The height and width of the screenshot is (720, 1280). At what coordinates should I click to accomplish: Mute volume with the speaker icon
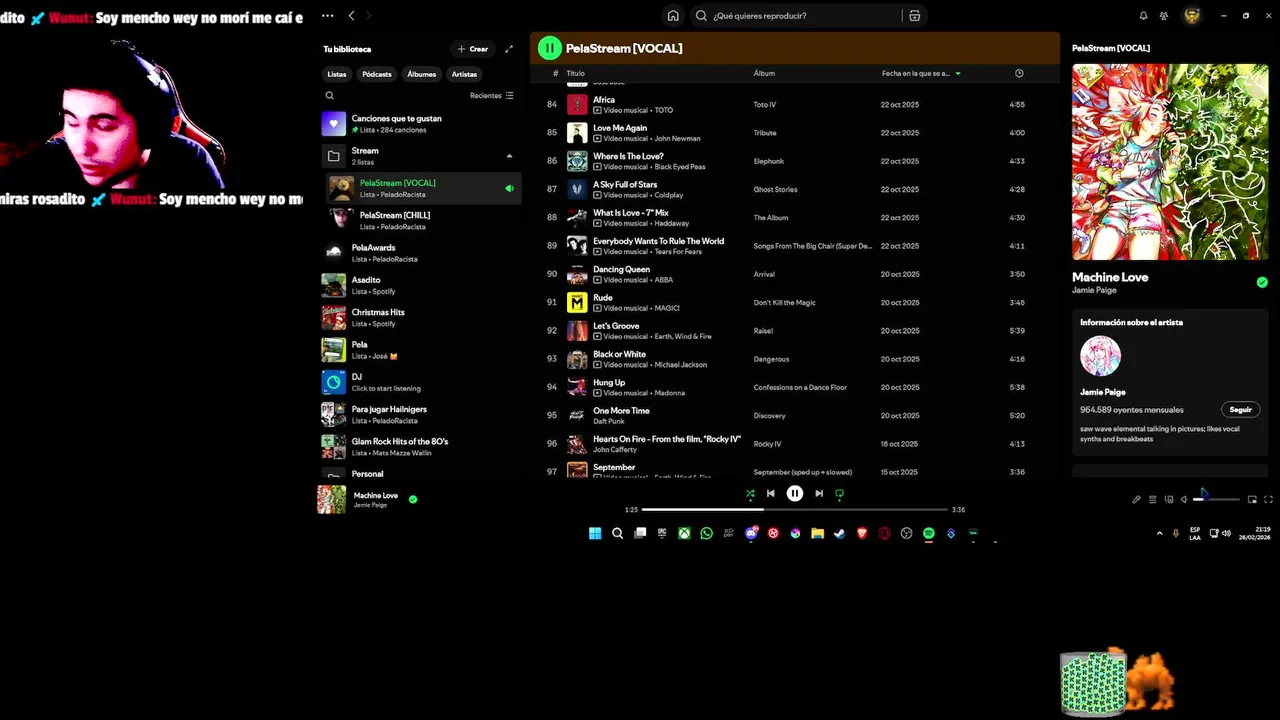point(1184,499)
